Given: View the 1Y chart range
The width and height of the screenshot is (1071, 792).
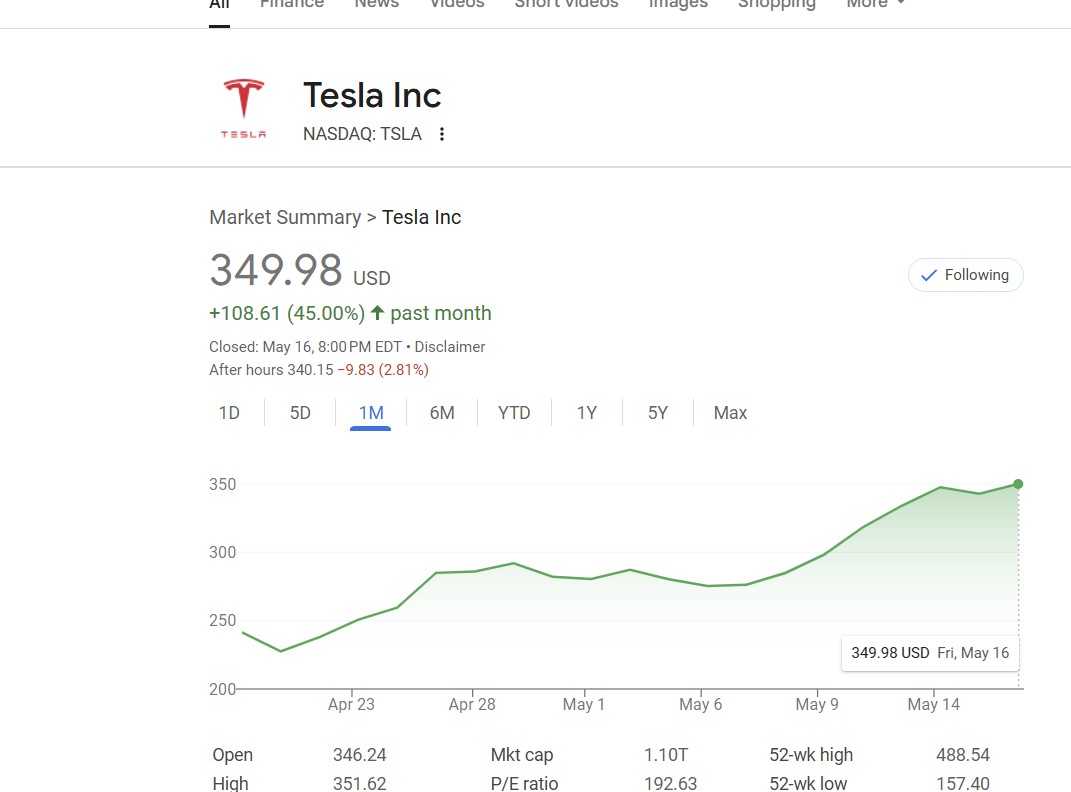Looking at the screenshot, I should (587, 413).
